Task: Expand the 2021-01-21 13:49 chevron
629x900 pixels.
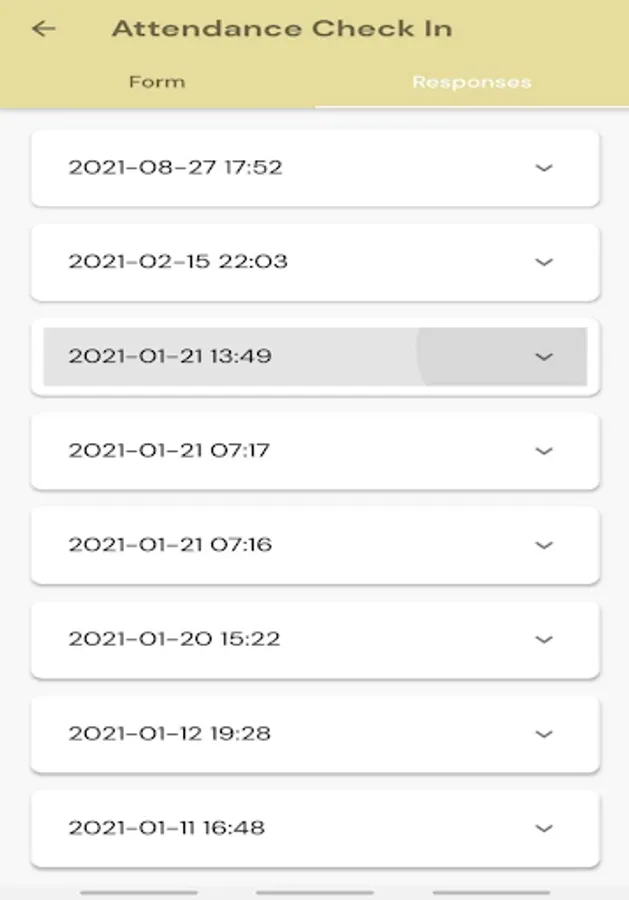Action: (543, 356)
